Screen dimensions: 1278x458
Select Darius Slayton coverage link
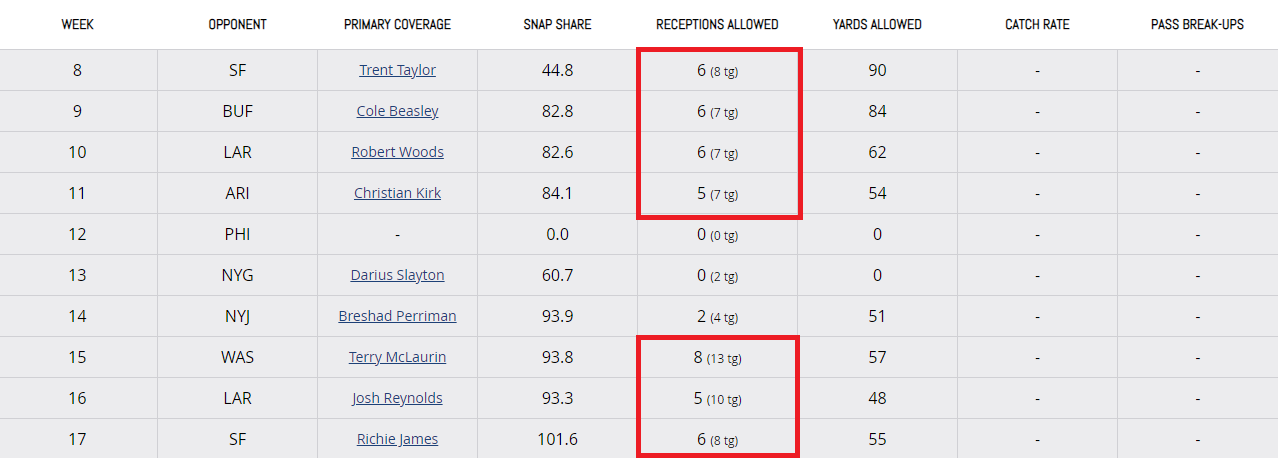(x=397, y=275)
